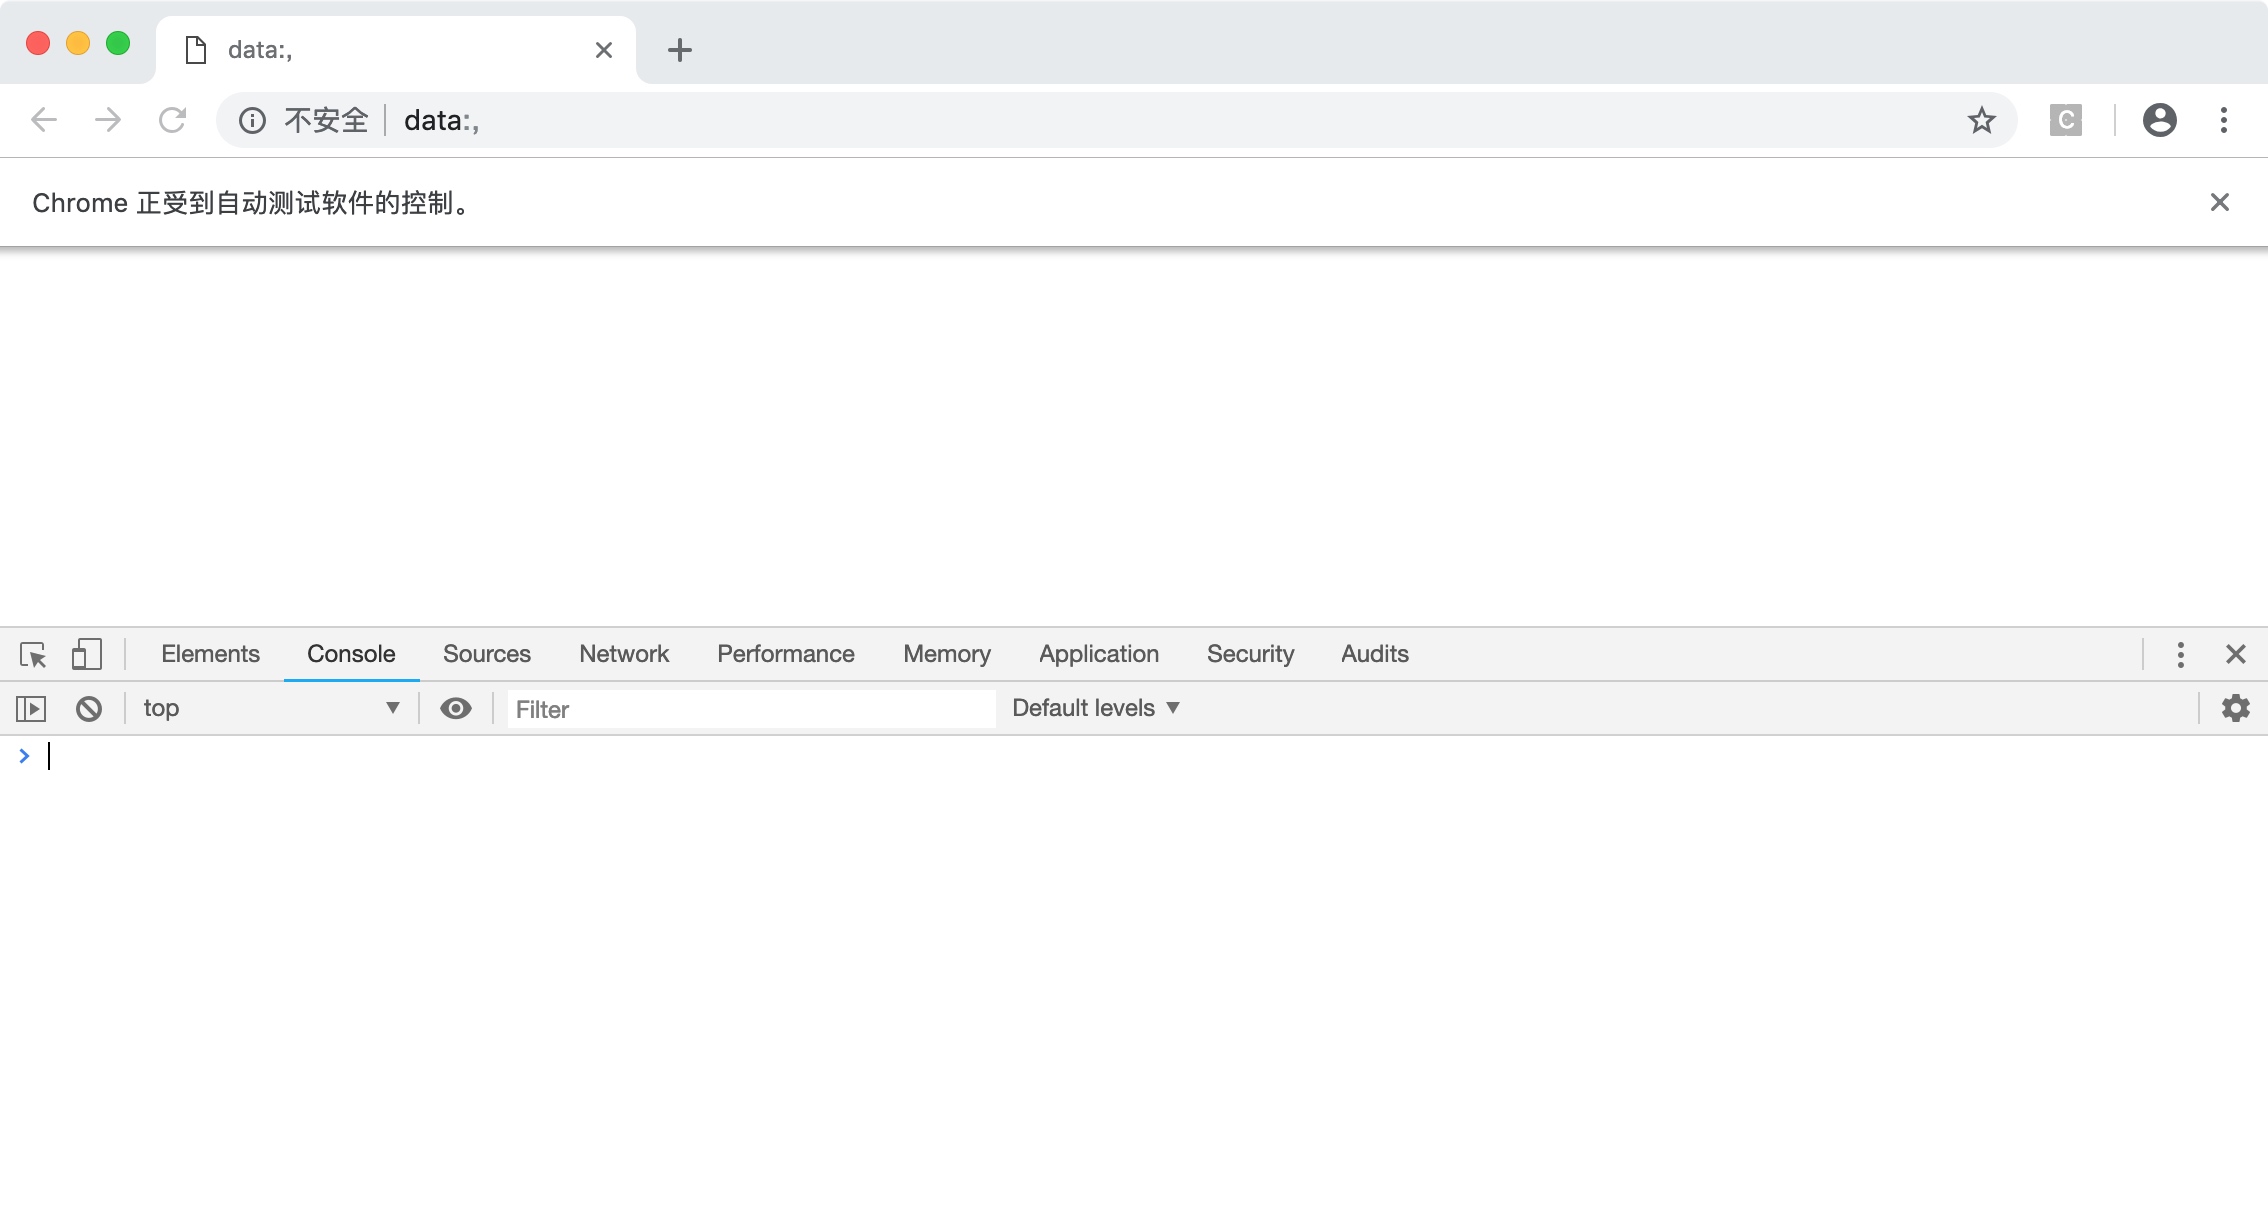
Task: Toggle the eye icon for live expressions
Action: click(456, 707)
